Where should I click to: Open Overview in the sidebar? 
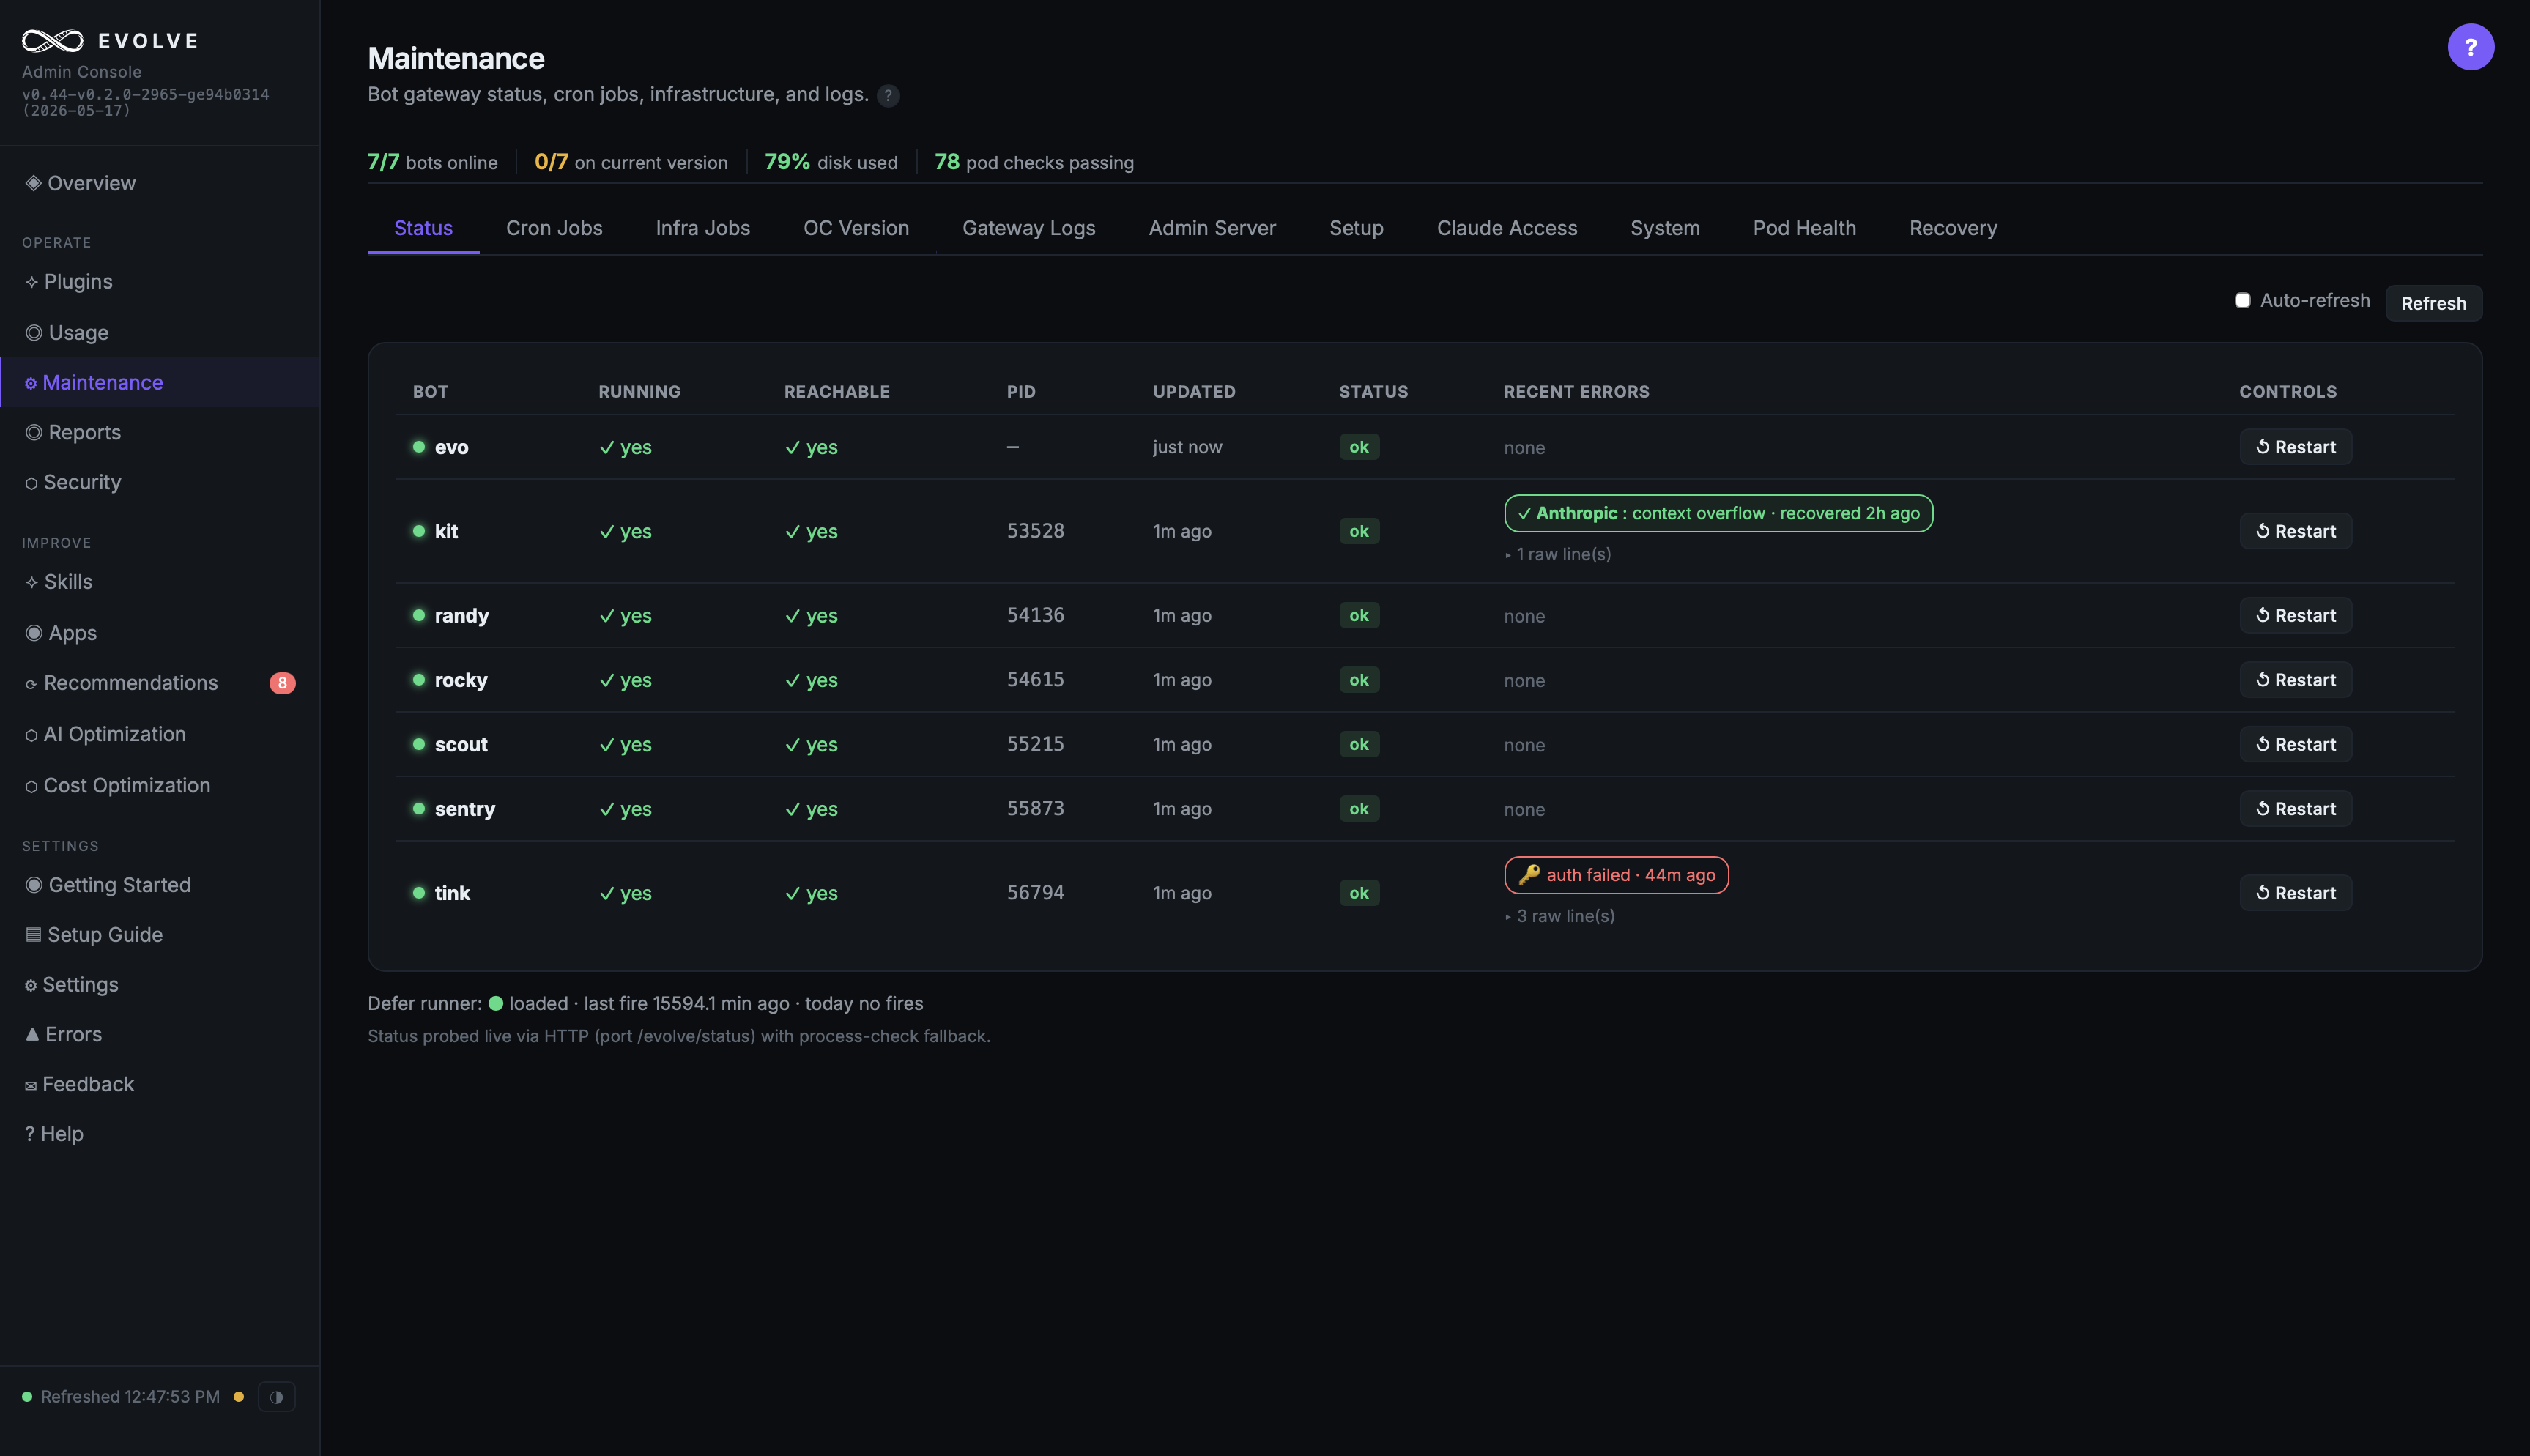tap(160, 183)
